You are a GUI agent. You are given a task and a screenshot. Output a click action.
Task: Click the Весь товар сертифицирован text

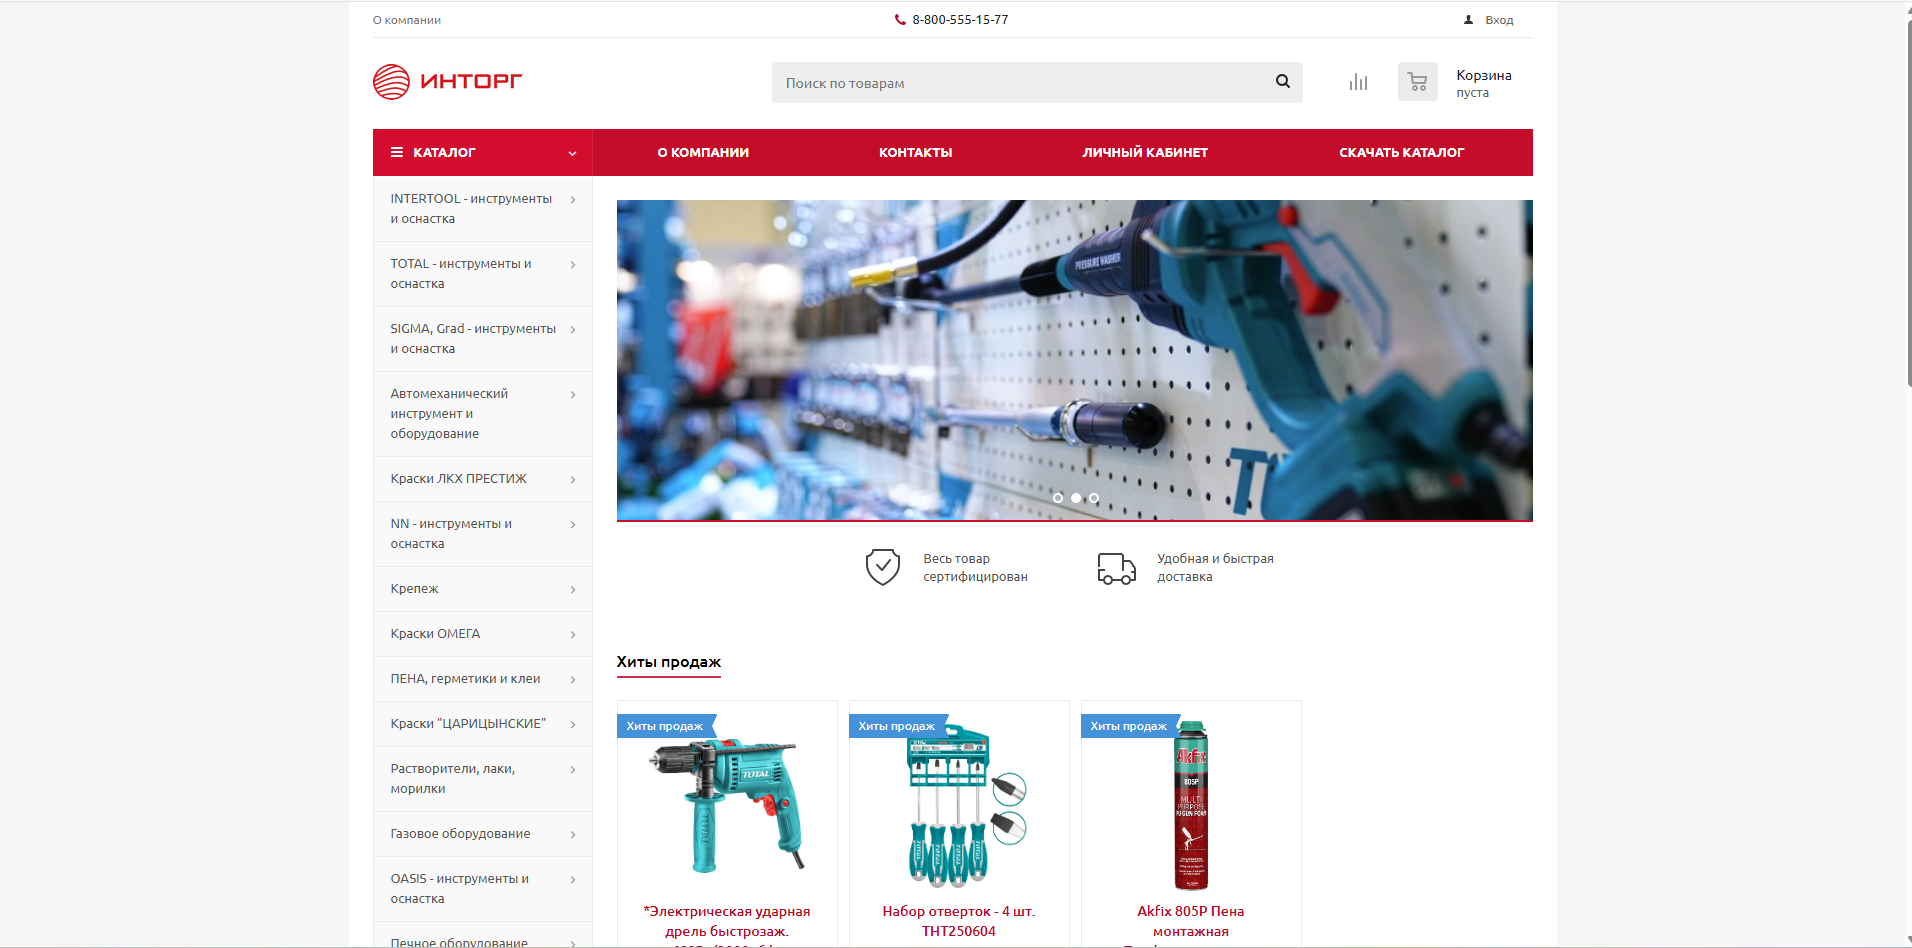click(x=975, y=568)
